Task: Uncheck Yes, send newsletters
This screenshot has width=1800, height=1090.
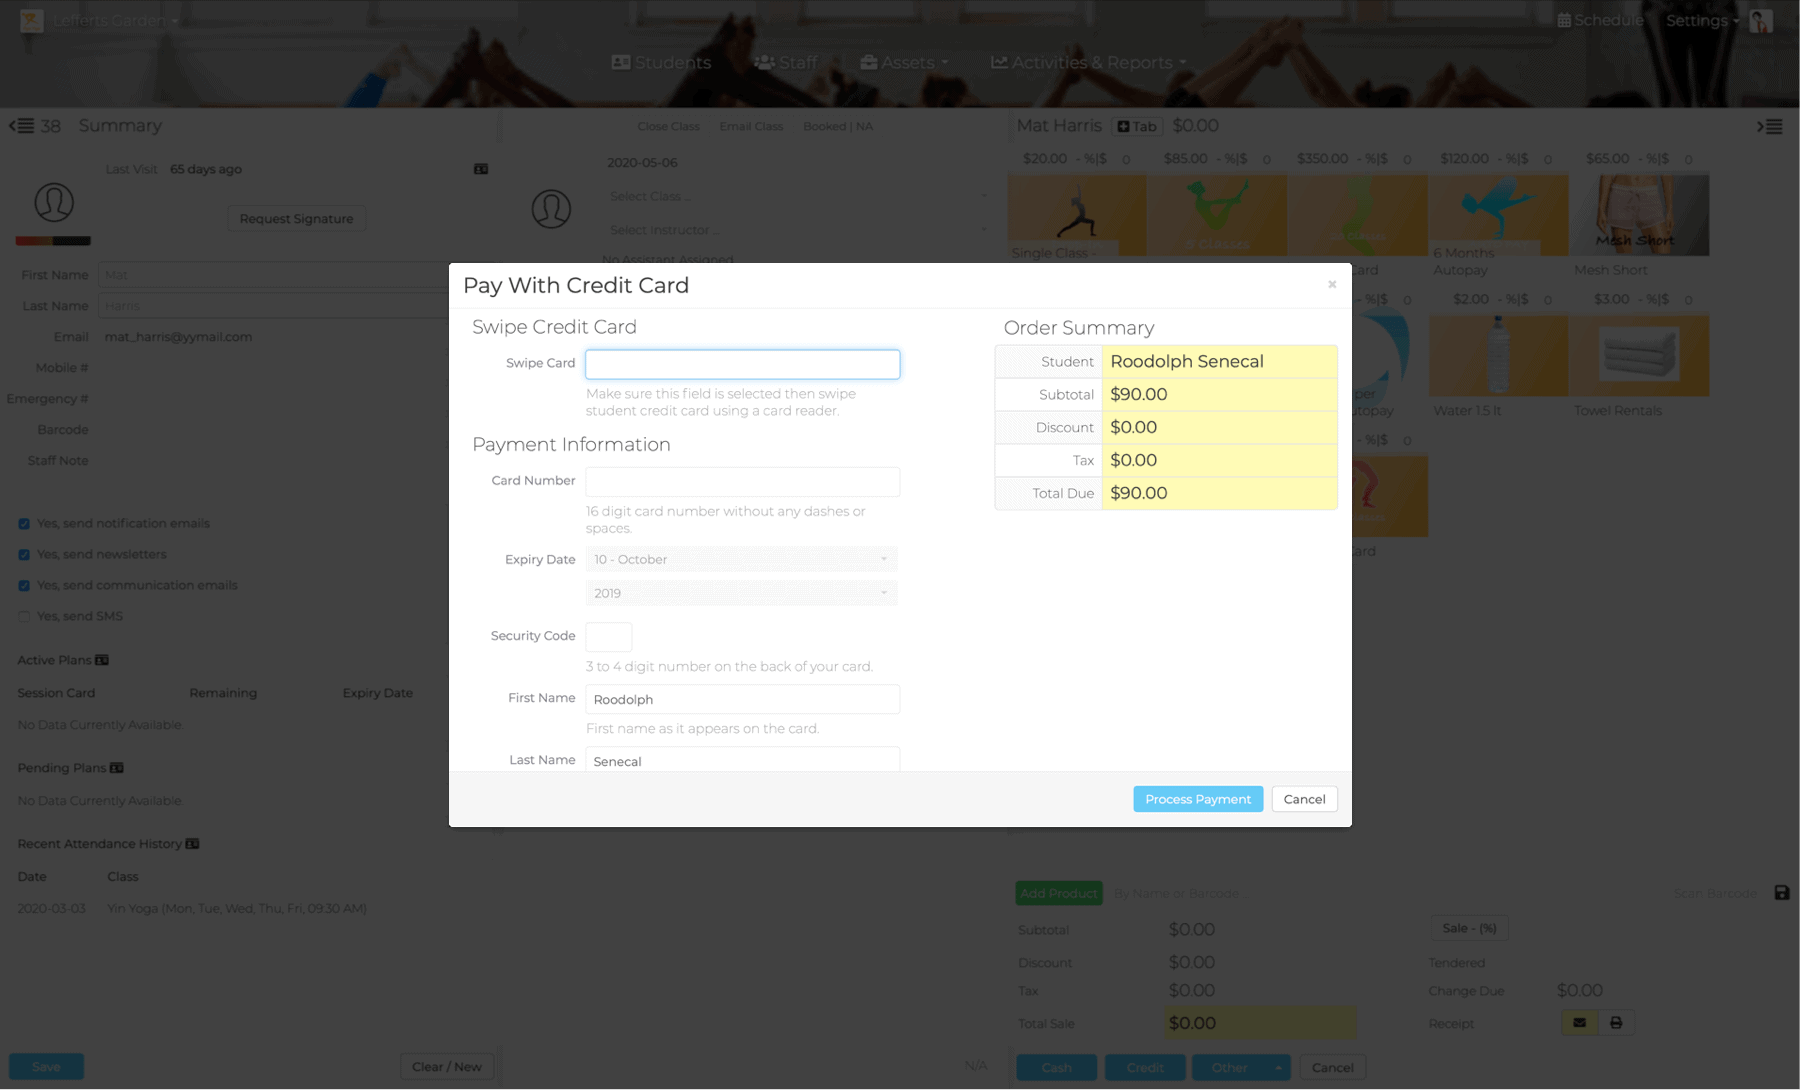Action: pyautogui.click(x=23, y=554)
